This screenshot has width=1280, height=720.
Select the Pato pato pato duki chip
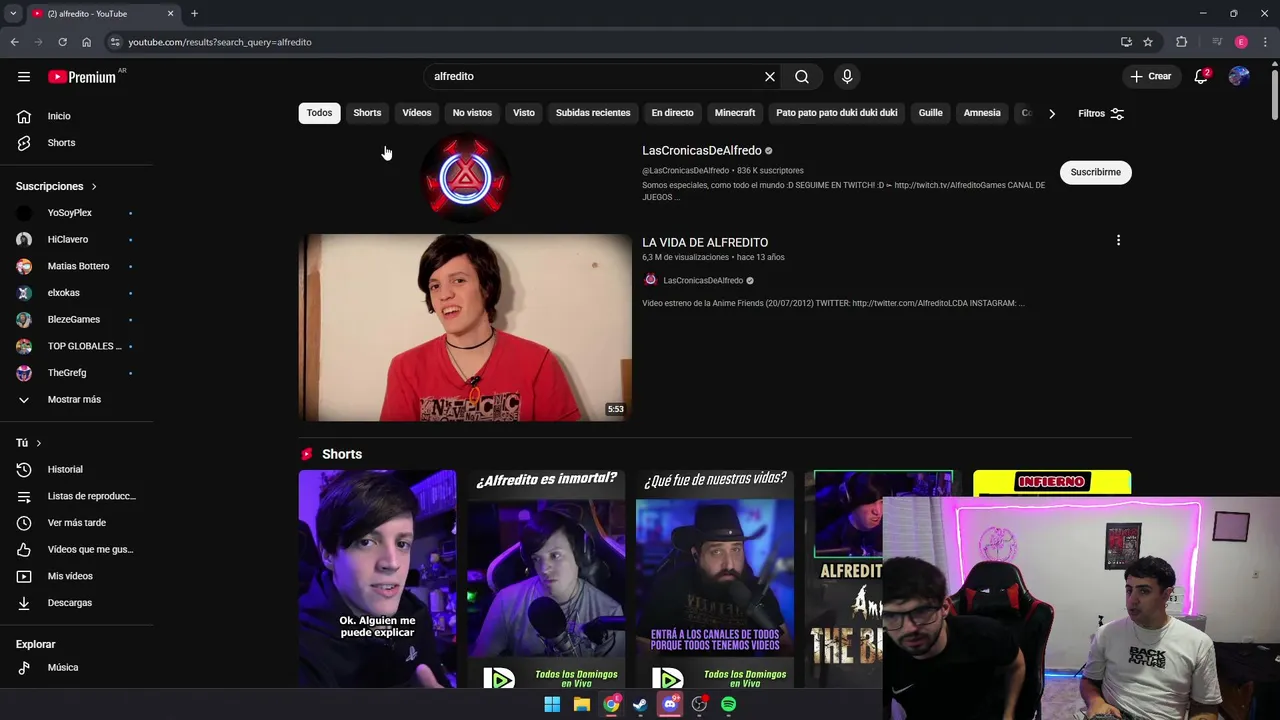tap(837, 113)
